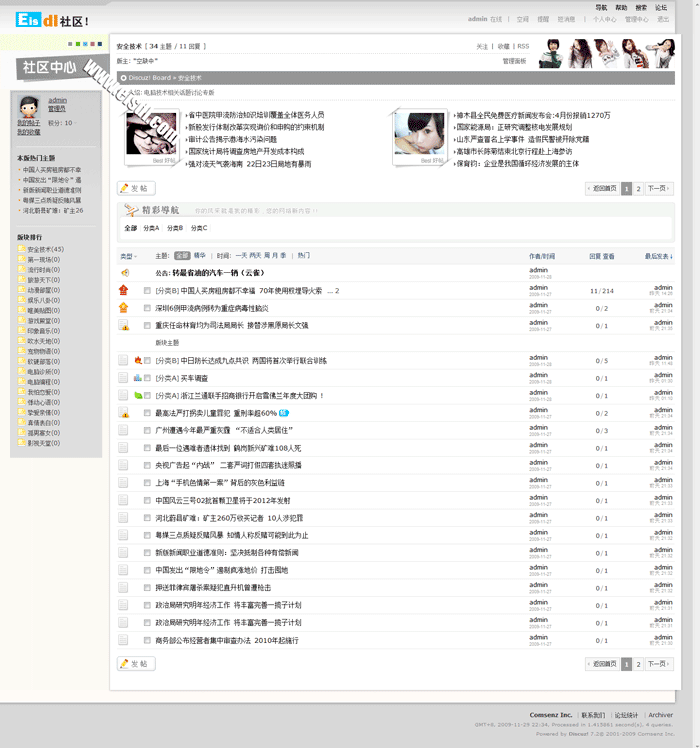The width and height of the screenshot is (700, 748).
Task: Click the folder icon beside 第一现场(0)
Action: click(21, 259)
